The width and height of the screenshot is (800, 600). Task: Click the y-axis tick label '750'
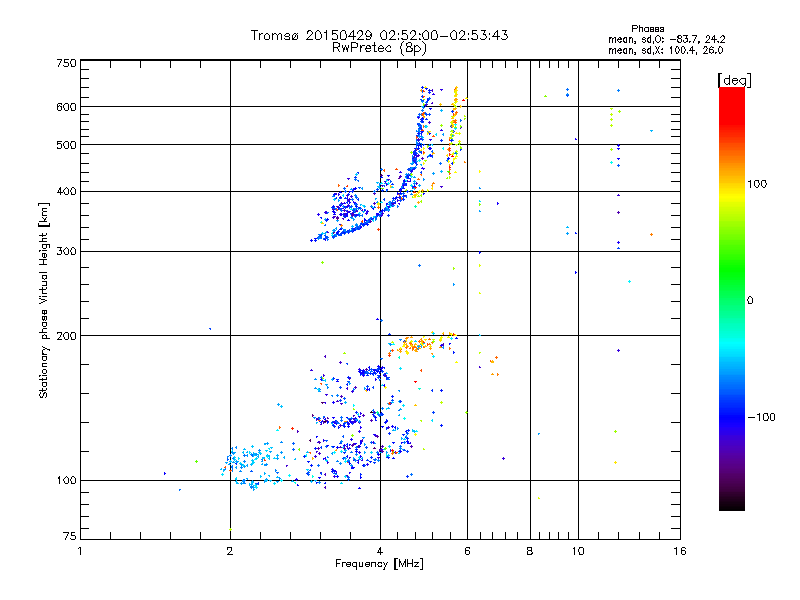click(x=66, y=63)
